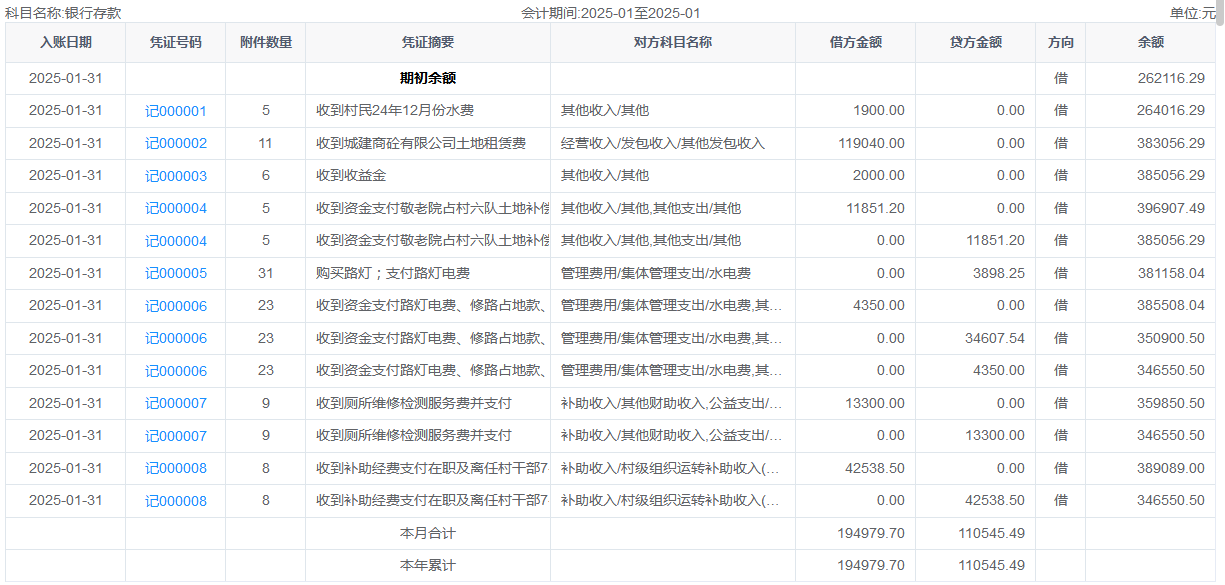
Task: Click the 凭证摘要 column header
Action: 427,42
